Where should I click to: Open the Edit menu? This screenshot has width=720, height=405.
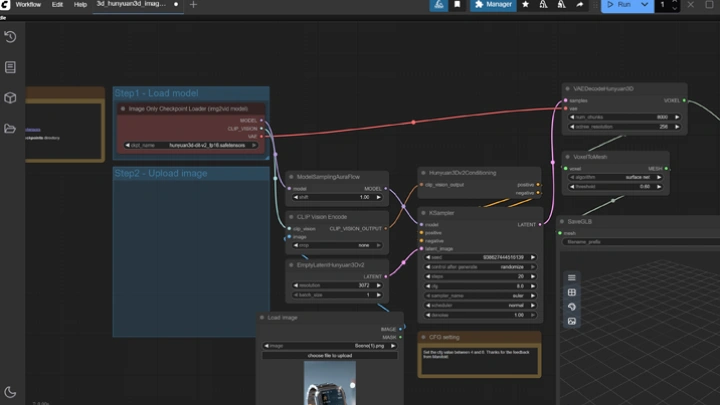[57, 5]
